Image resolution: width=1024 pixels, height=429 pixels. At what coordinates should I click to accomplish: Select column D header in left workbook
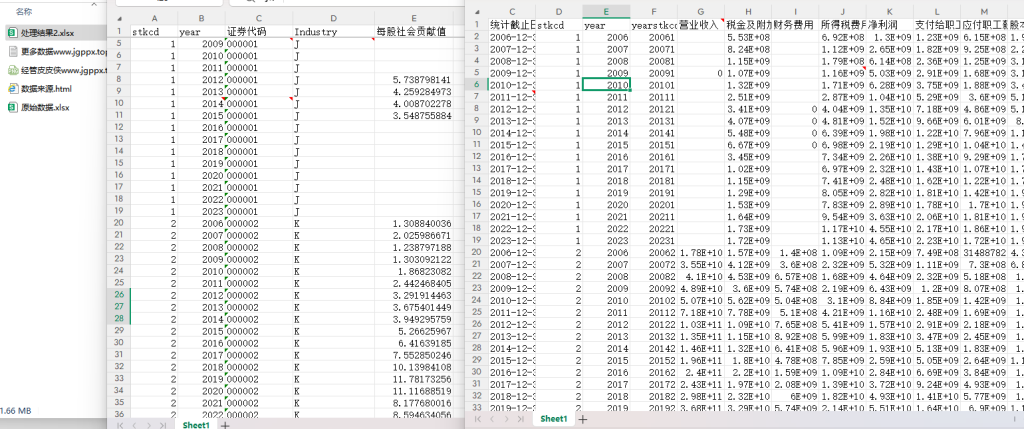tap(333, 18)
